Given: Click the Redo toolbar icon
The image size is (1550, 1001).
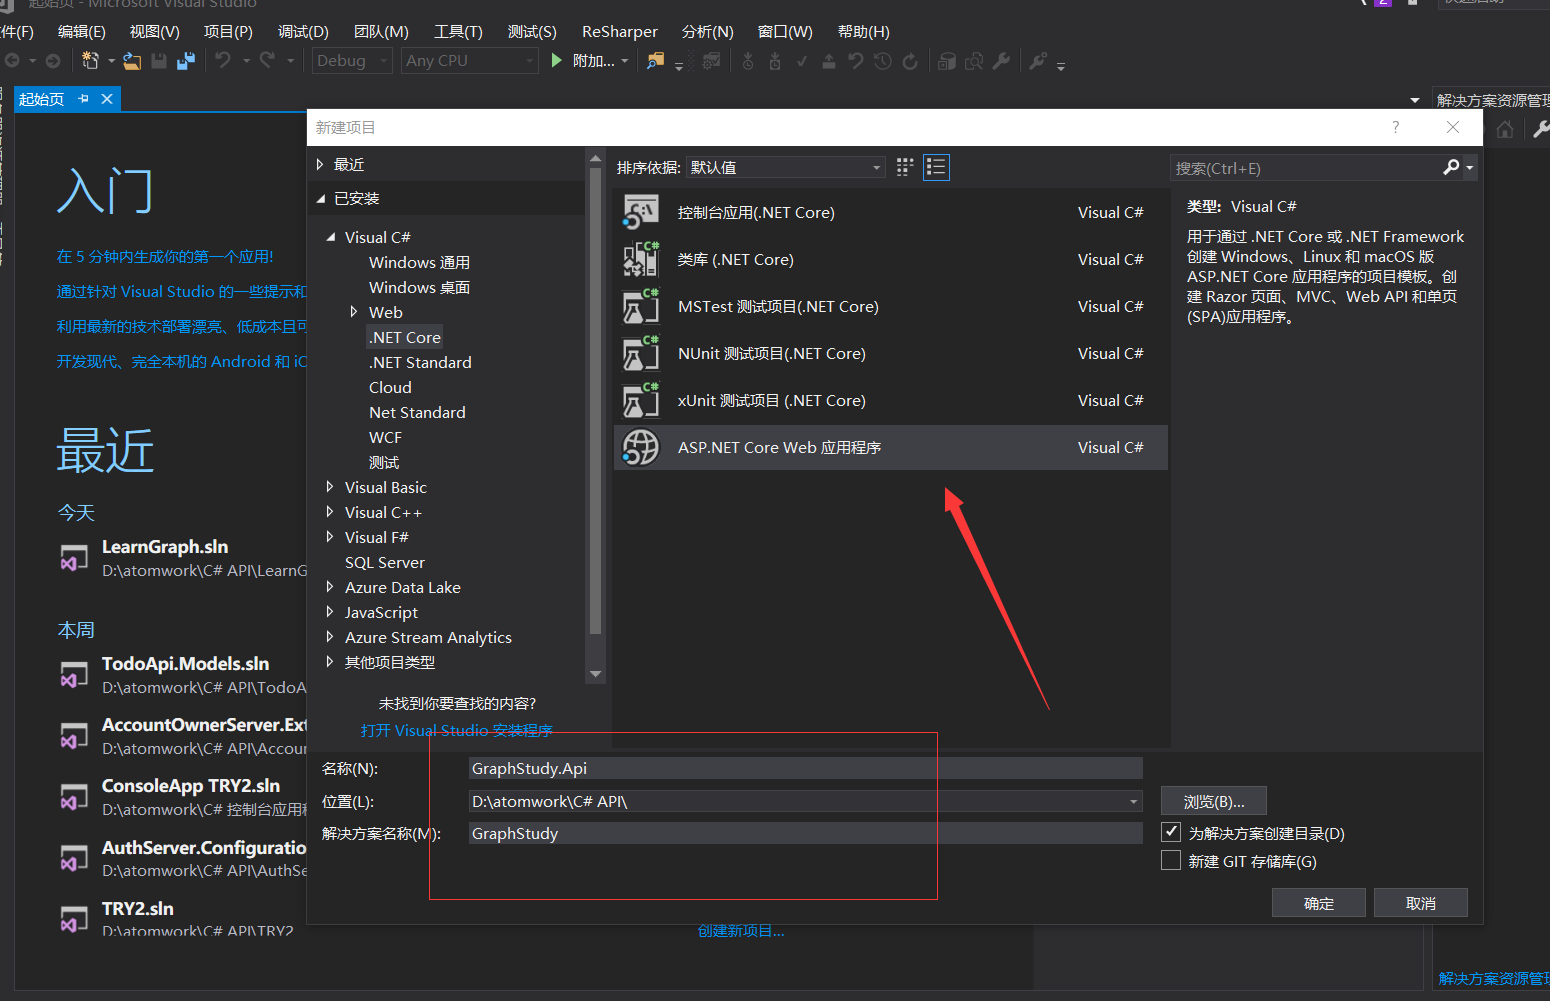Looking at the screenshot, I should pos(267,61).
